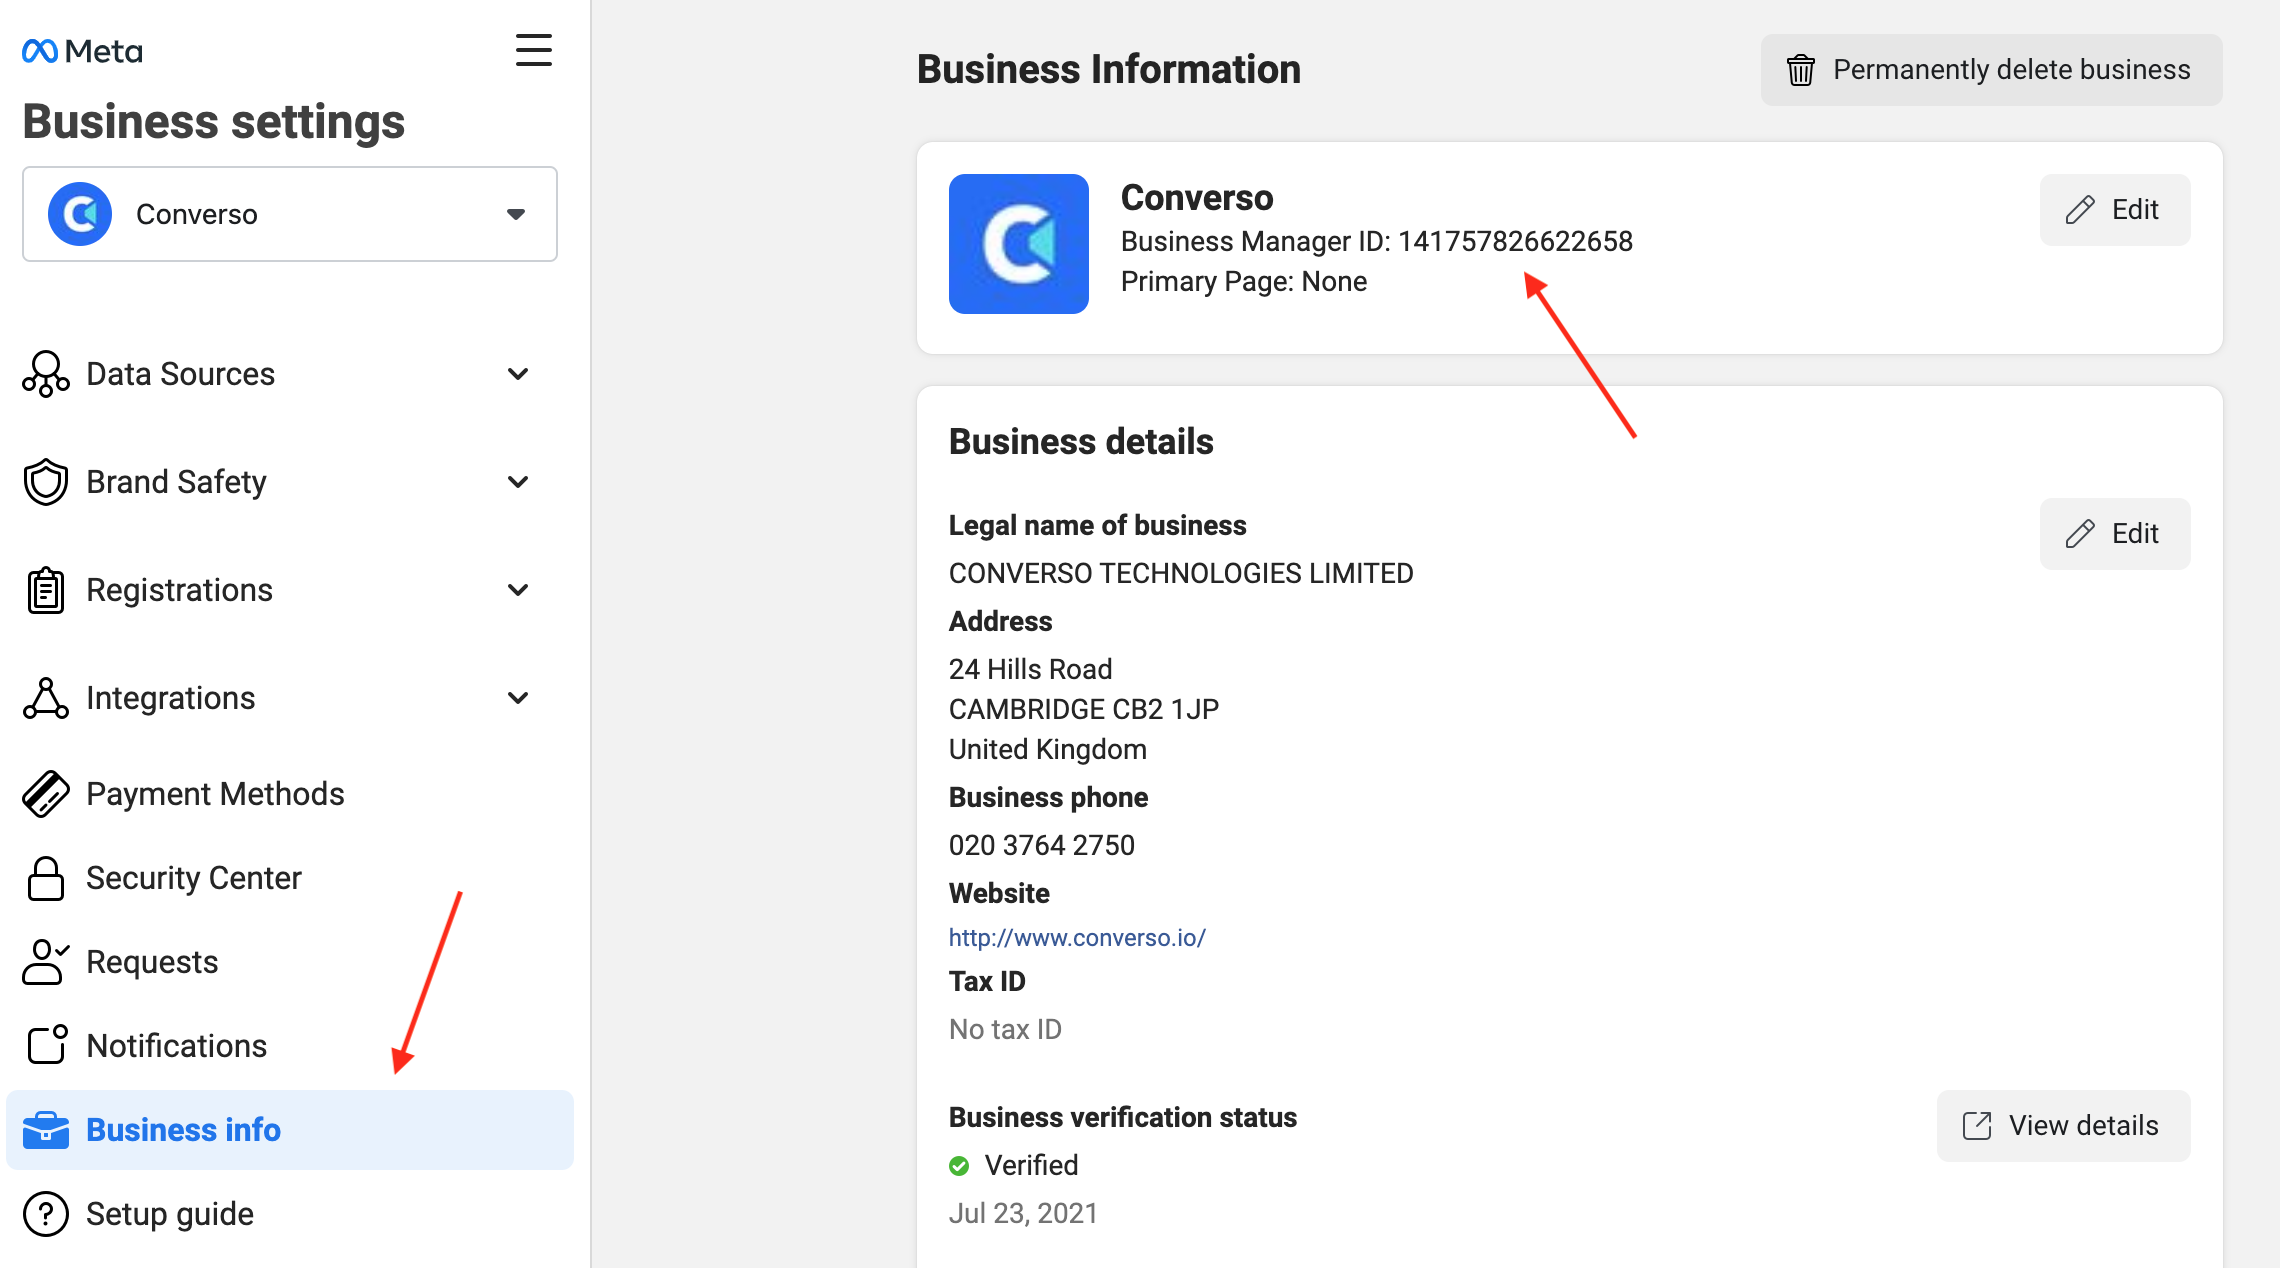The height and width of the screenshot is (1268, 2280).
Task: Click the green Verified checkmark icon
Action: 959,1166
